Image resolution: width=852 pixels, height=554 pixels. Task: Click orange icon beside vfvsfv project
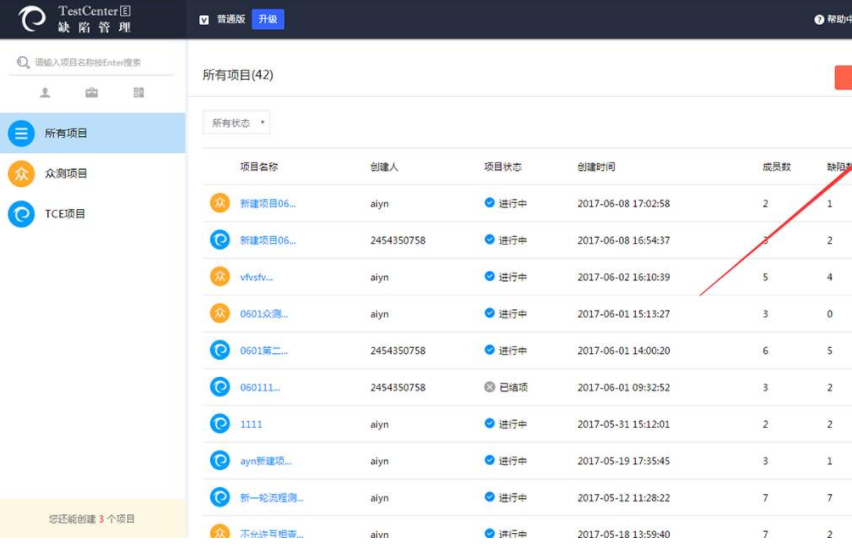click(220, 276)
